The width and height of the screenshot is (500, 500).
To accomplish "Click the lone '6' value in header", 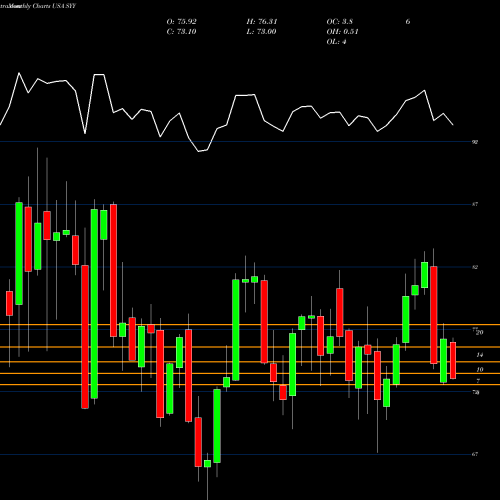I will [x=408, y=22].
